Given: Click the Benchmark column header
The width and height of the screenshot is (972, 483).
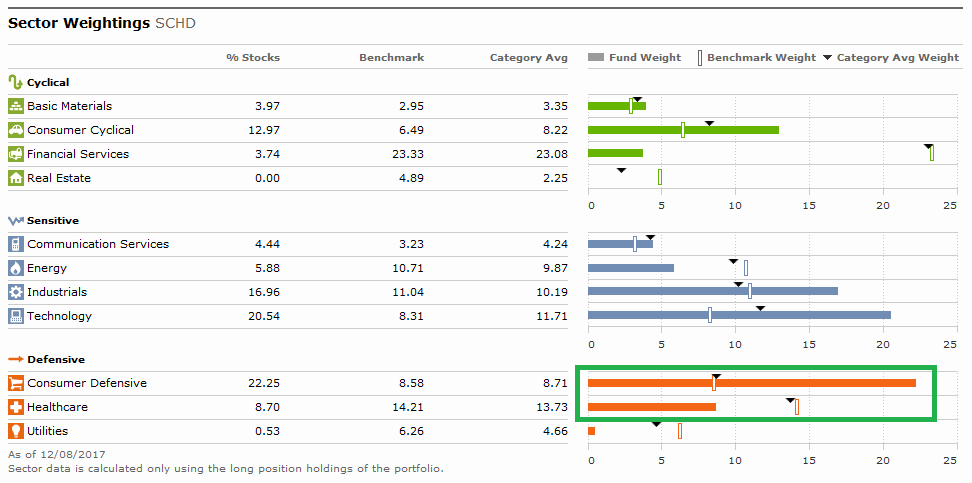Looking at the screenshot, I should tap(391, 58).
